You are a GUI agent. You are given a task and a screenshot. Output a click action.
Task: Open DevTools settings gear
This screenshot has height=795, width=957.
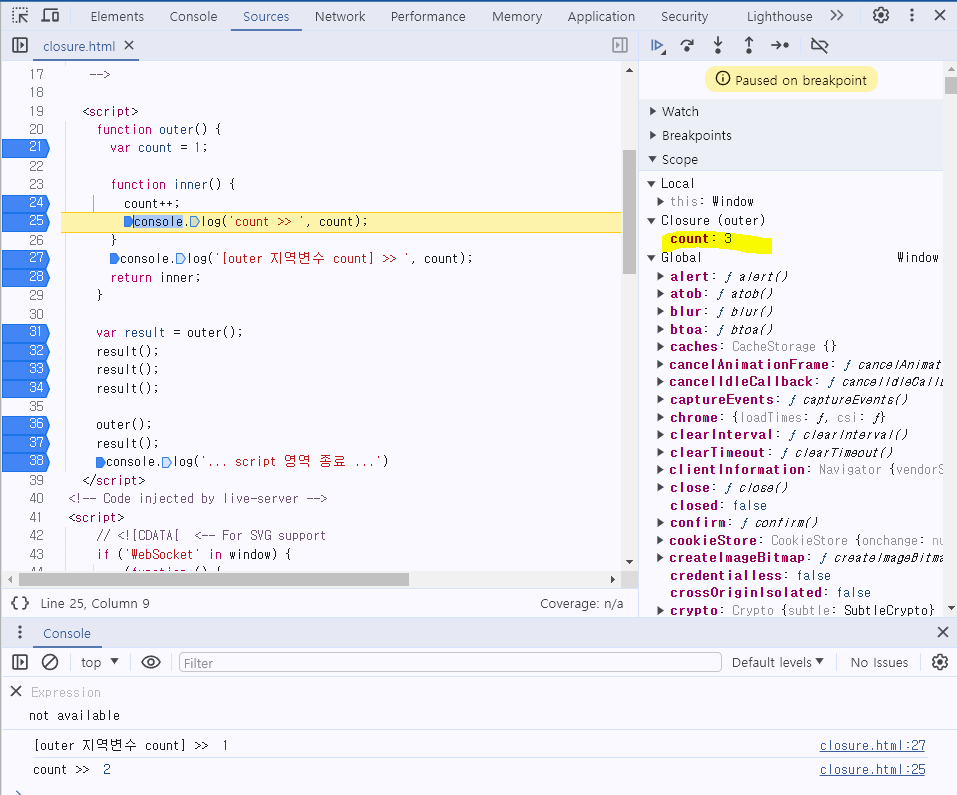(880, 15)
